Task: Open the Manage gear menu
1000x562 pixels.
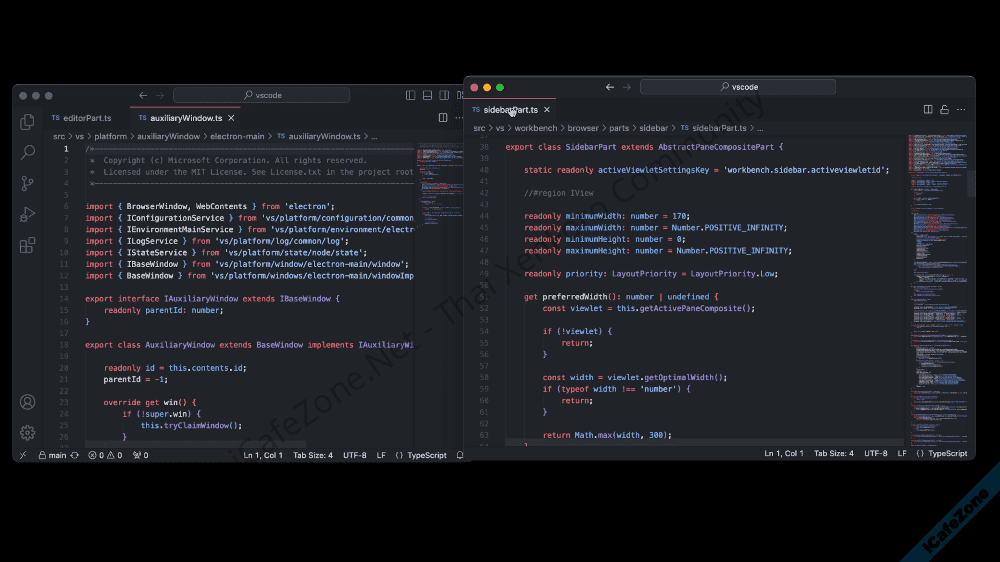Action: pyautogui.click(x=28, y=432)
